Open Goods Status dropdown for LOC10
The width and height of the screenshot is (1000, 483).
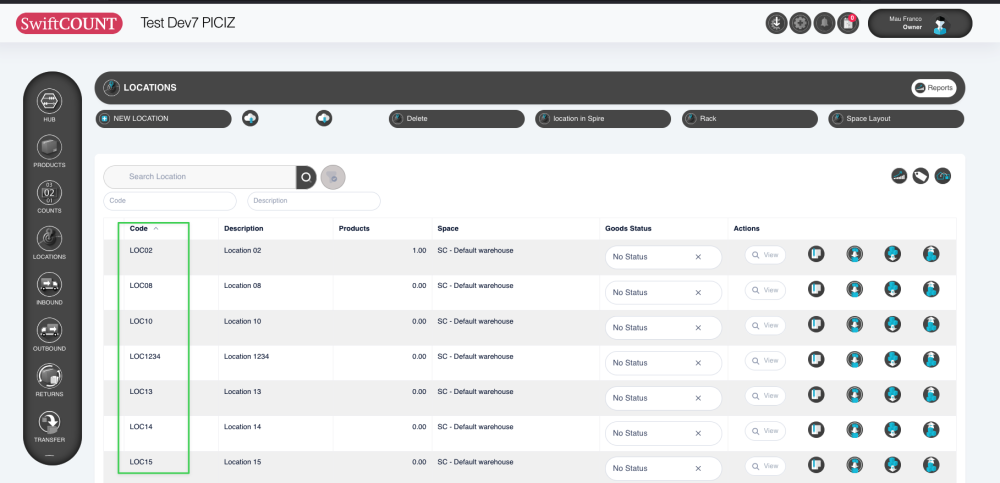[663, 327]
